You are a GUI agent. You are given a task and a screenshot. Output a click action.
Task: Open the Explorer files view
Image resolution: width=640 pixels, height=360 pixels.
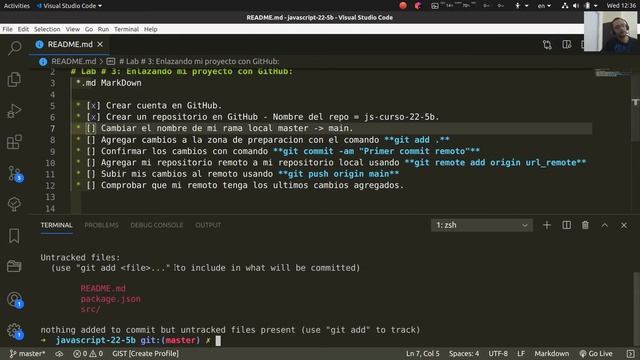click(x=14, y=79)
